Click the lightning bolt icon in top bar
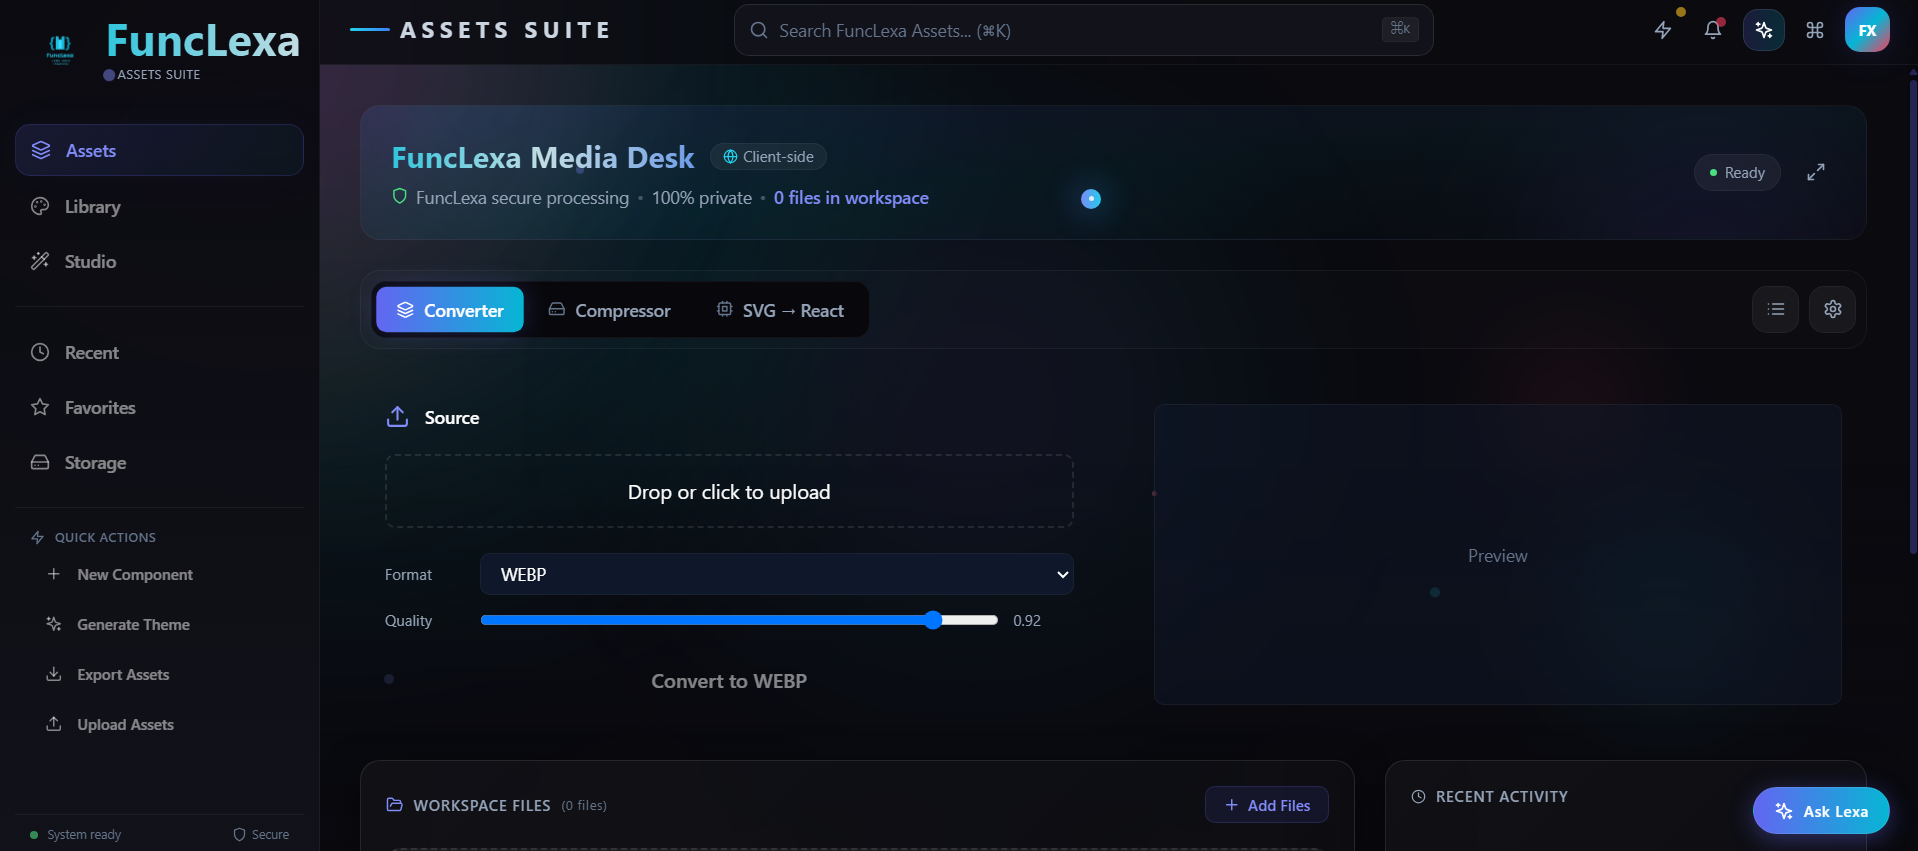 tap(1663, 30)
